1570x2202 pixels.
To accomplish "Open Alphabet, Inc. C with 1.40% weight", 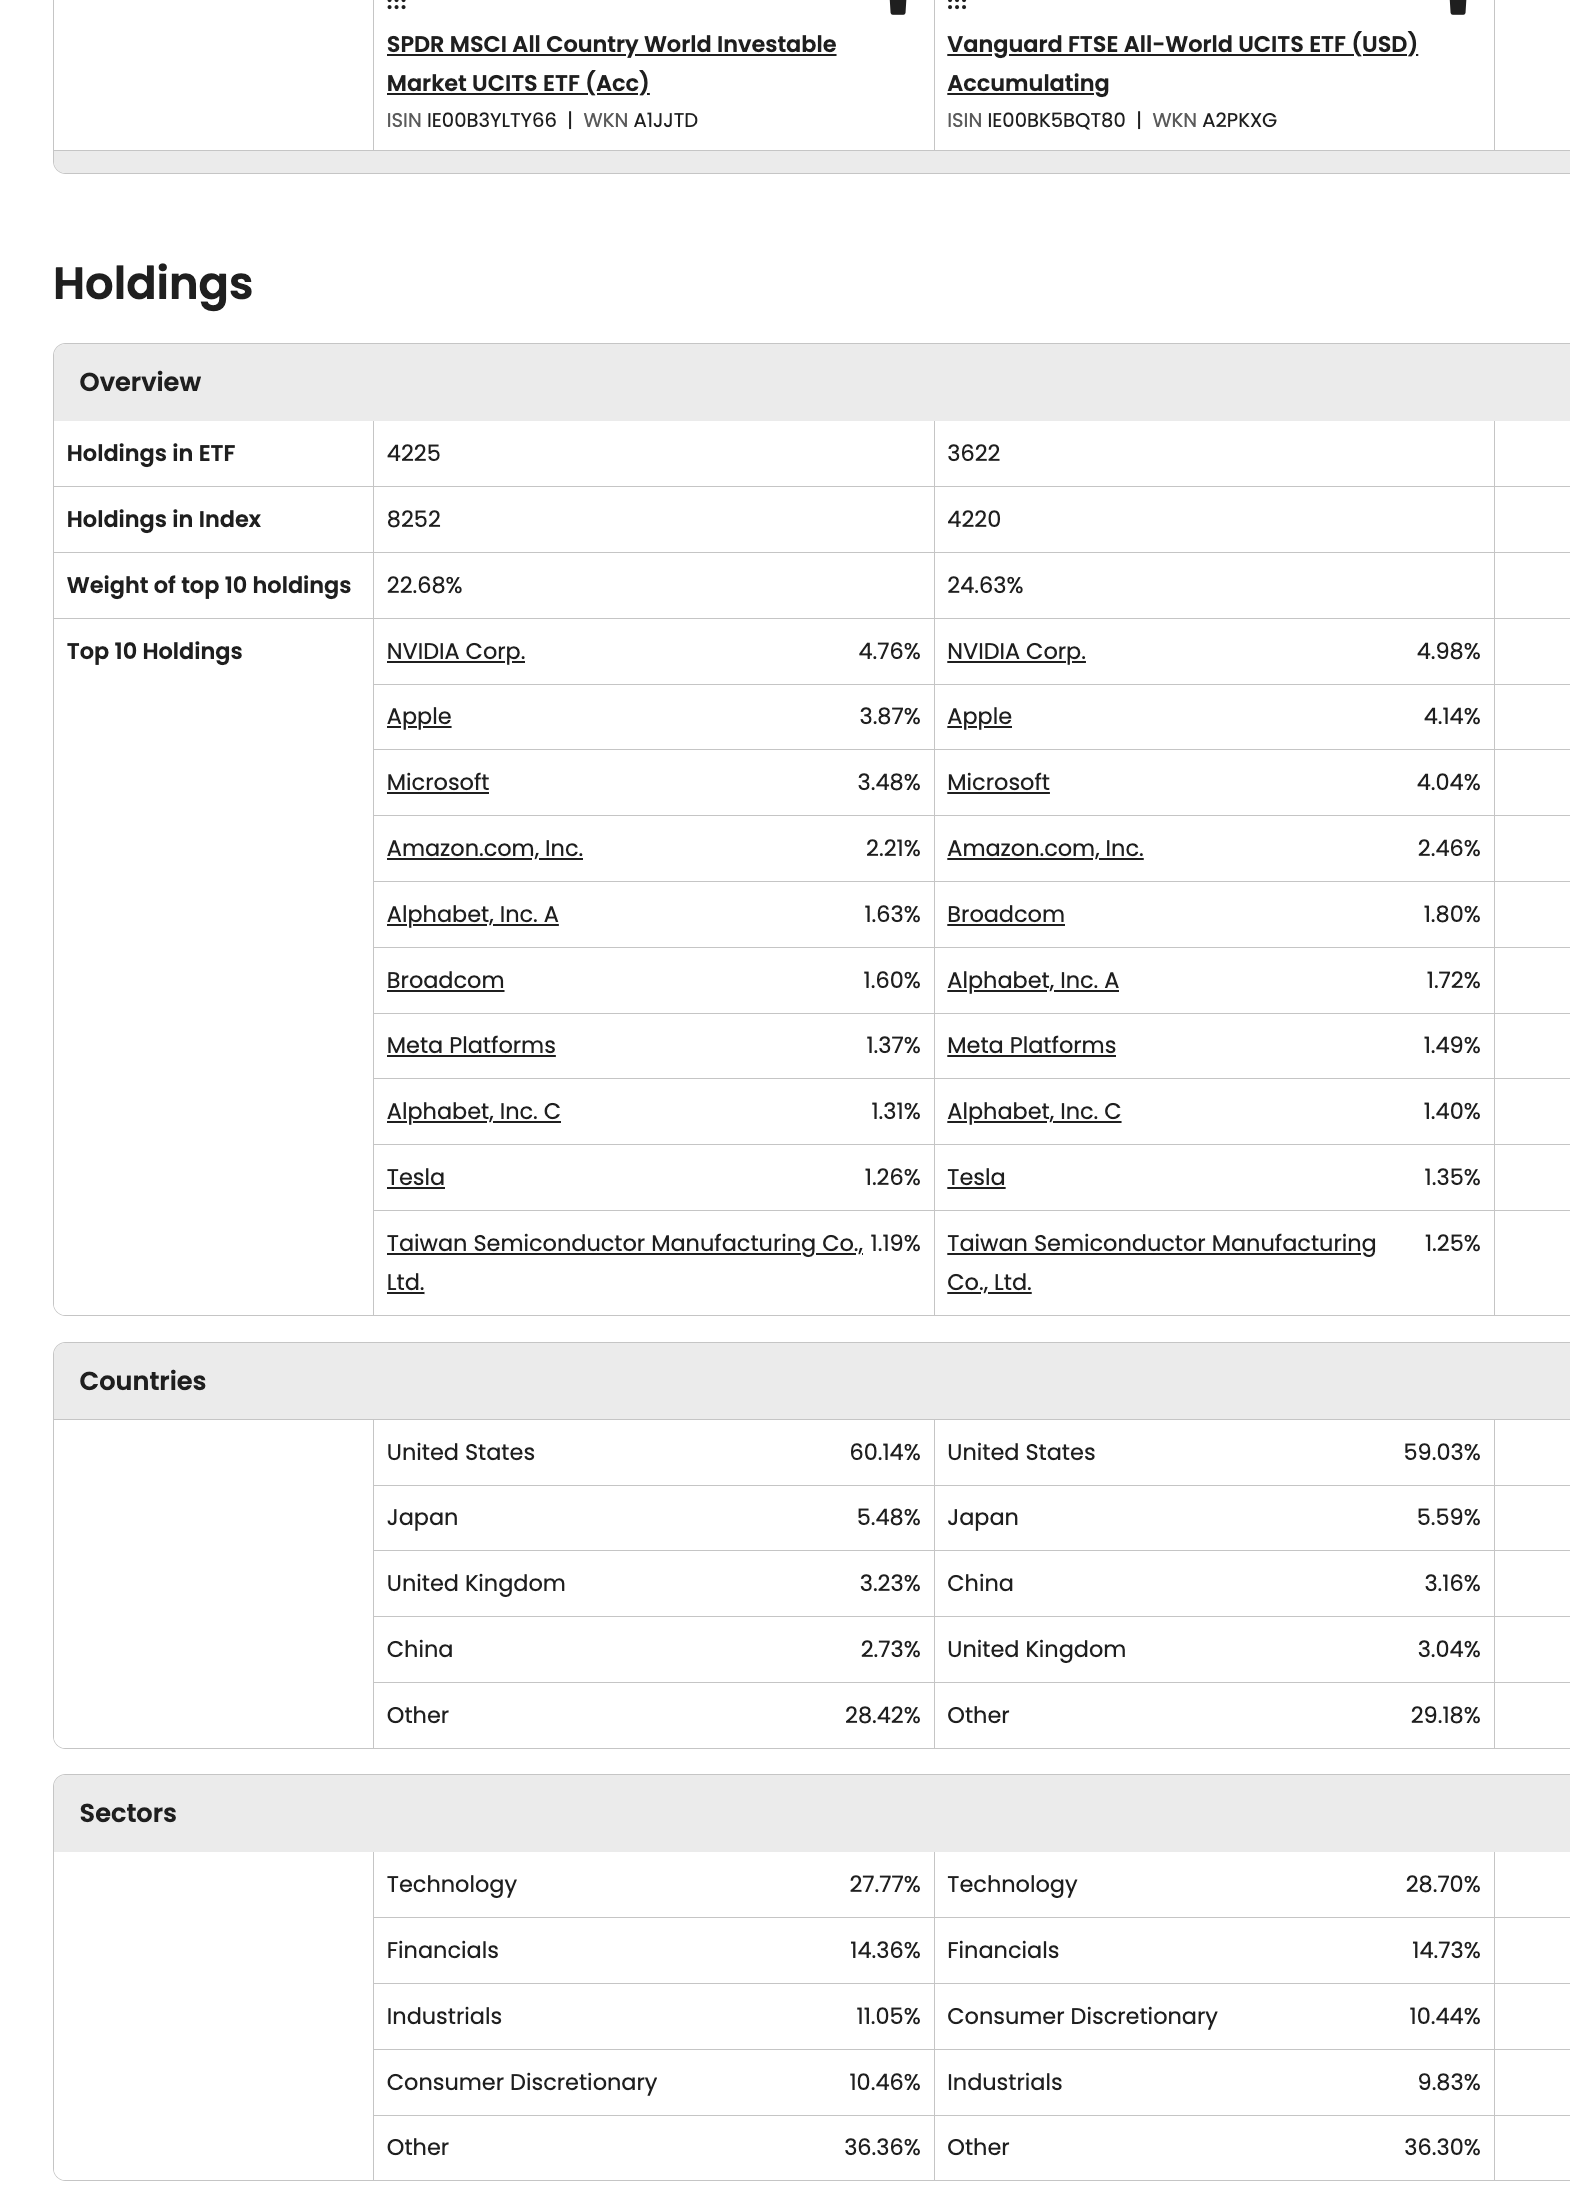I will (x=1034, y=1111).
